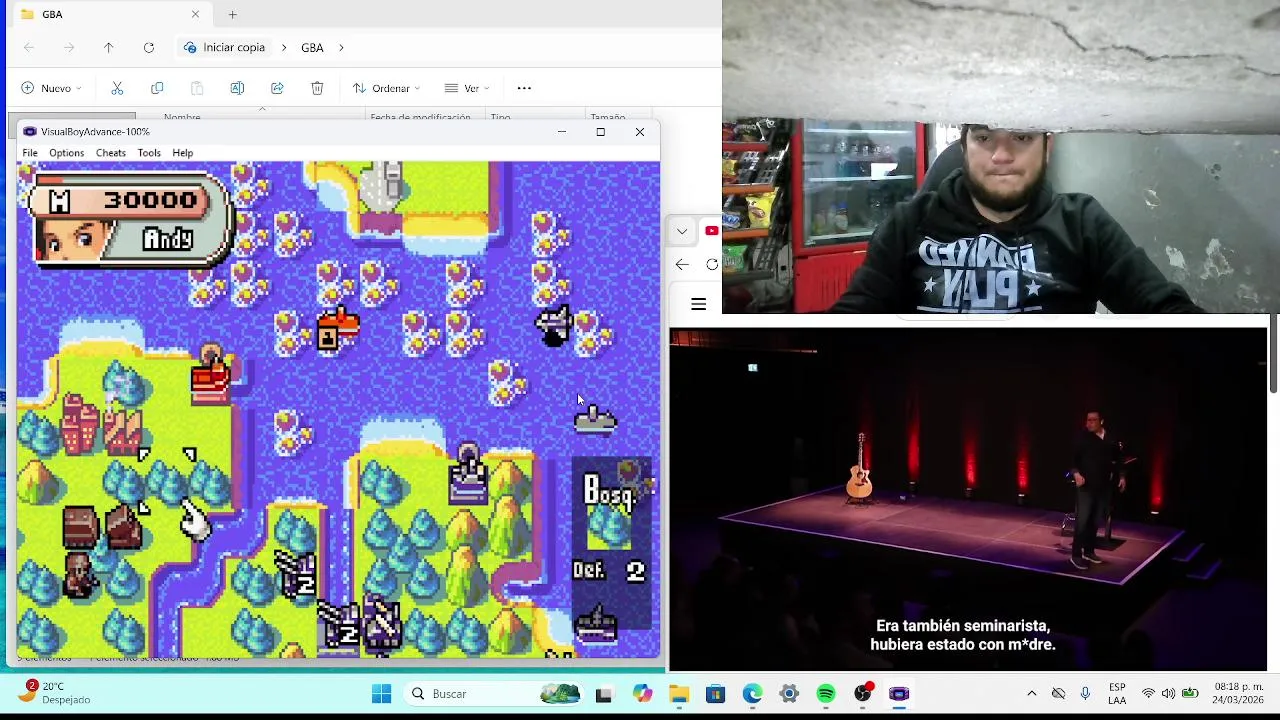Open Microsoft Store from the taskbar
1280x720 pixels.
[x=715, y=694]
